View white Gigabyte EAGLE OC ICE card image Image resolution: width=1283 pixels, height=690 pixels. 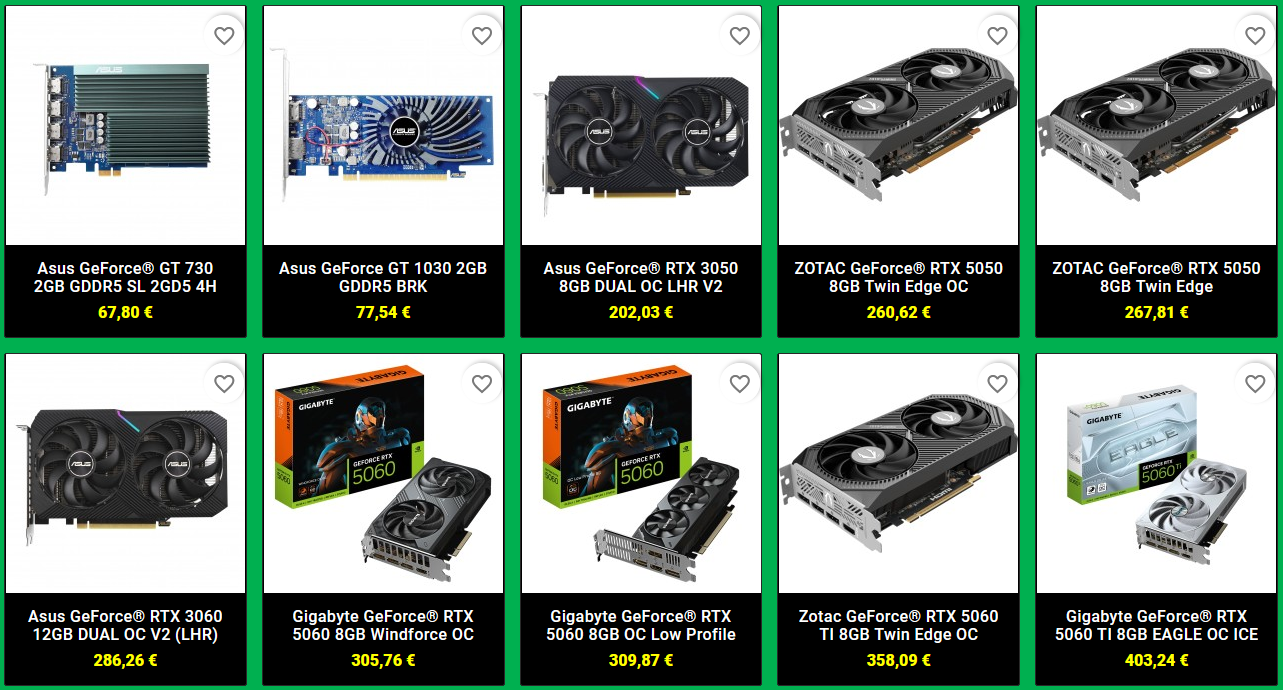point(1156,474)
